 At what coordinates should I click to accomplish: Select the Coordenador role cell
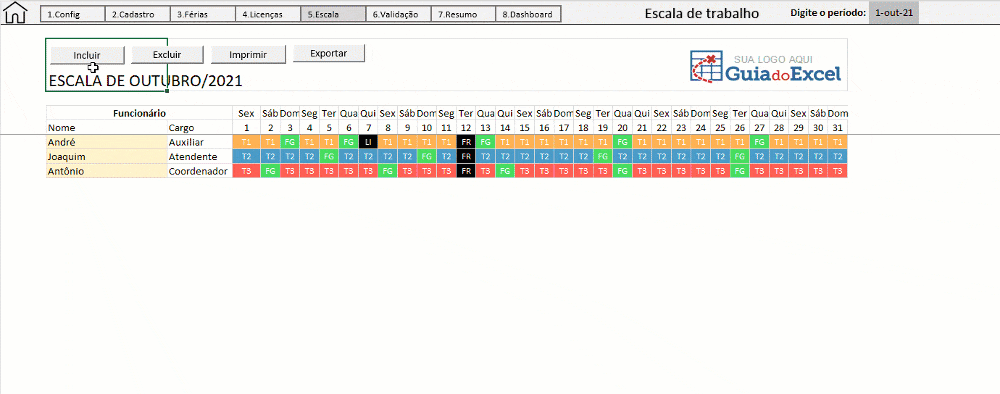click(200, 171)
